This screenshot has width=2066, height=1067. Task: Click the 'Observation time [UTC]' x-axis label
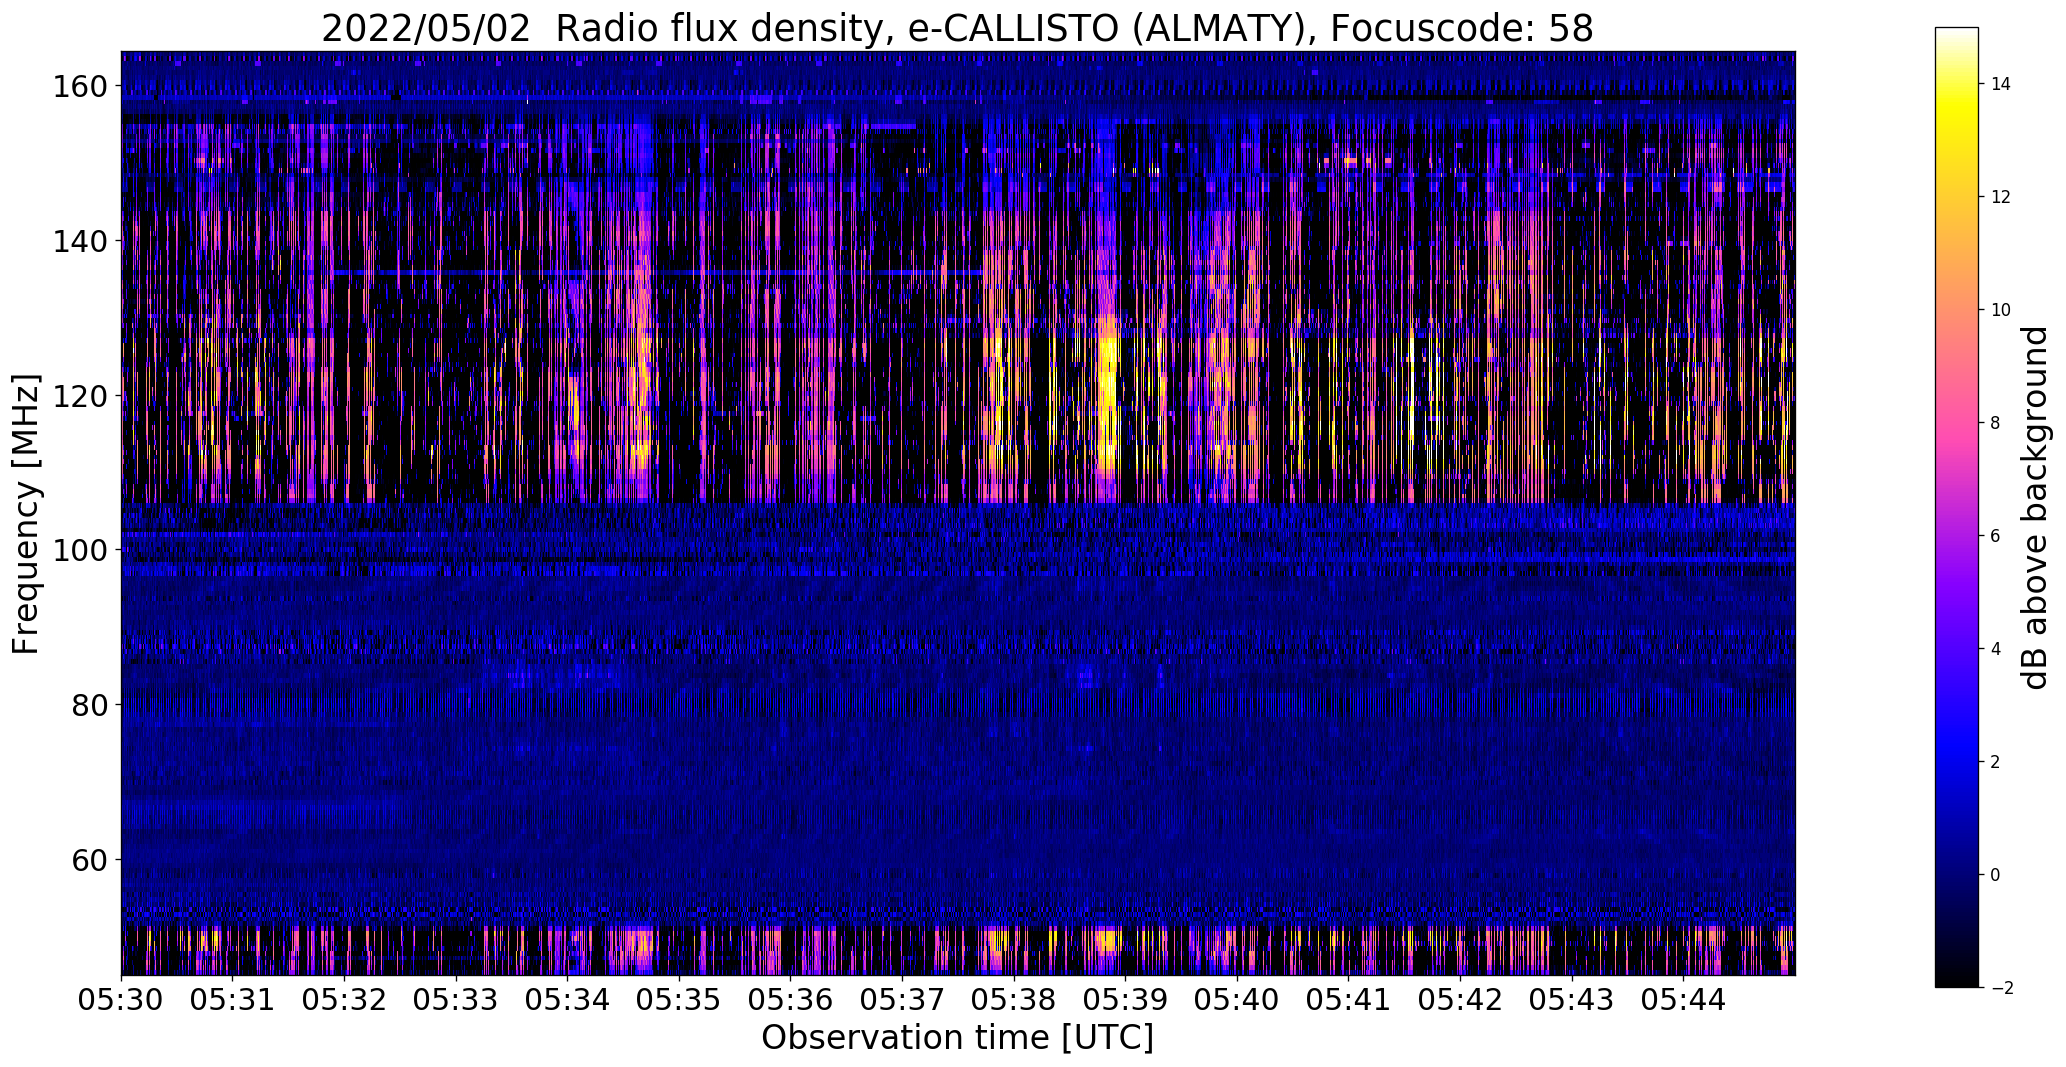click(x=957, y=1038)
